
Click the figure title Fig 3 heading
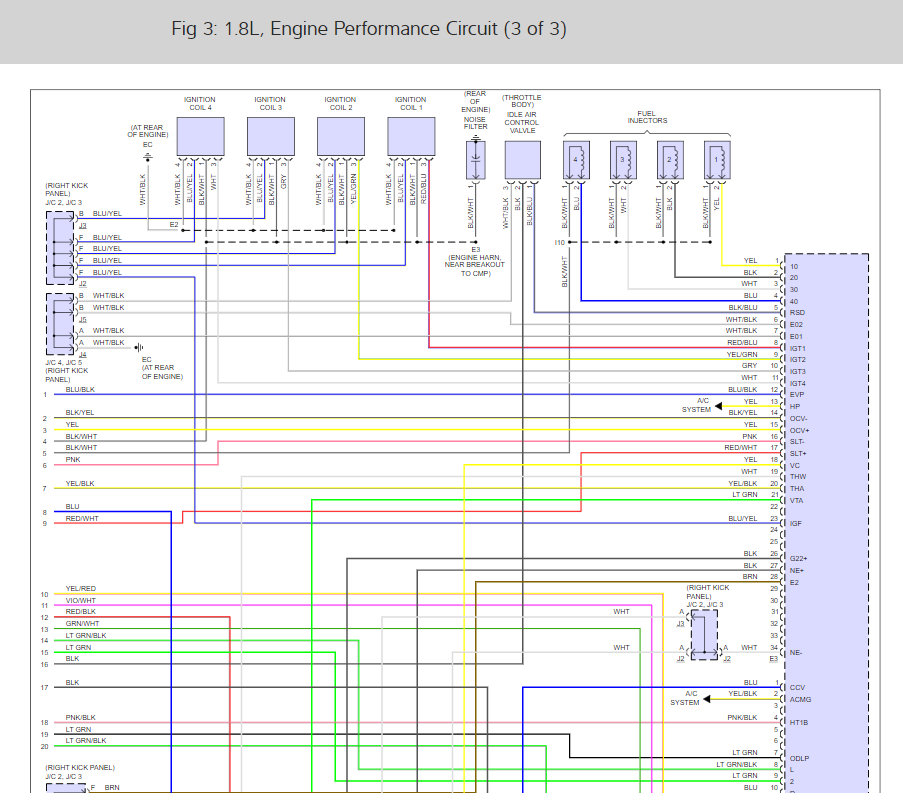point(369,29)
